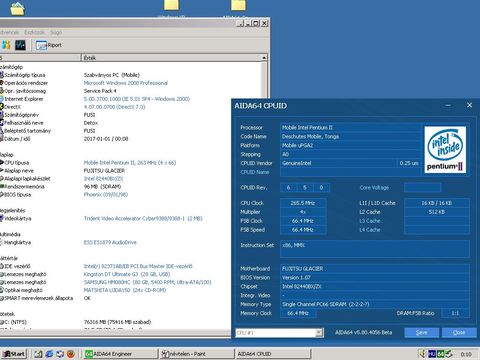This screenshot has width=480, height=360.
Task: Click the Phoenix BIOS type link
Action: pyautogui.click(x=106, y=195)
